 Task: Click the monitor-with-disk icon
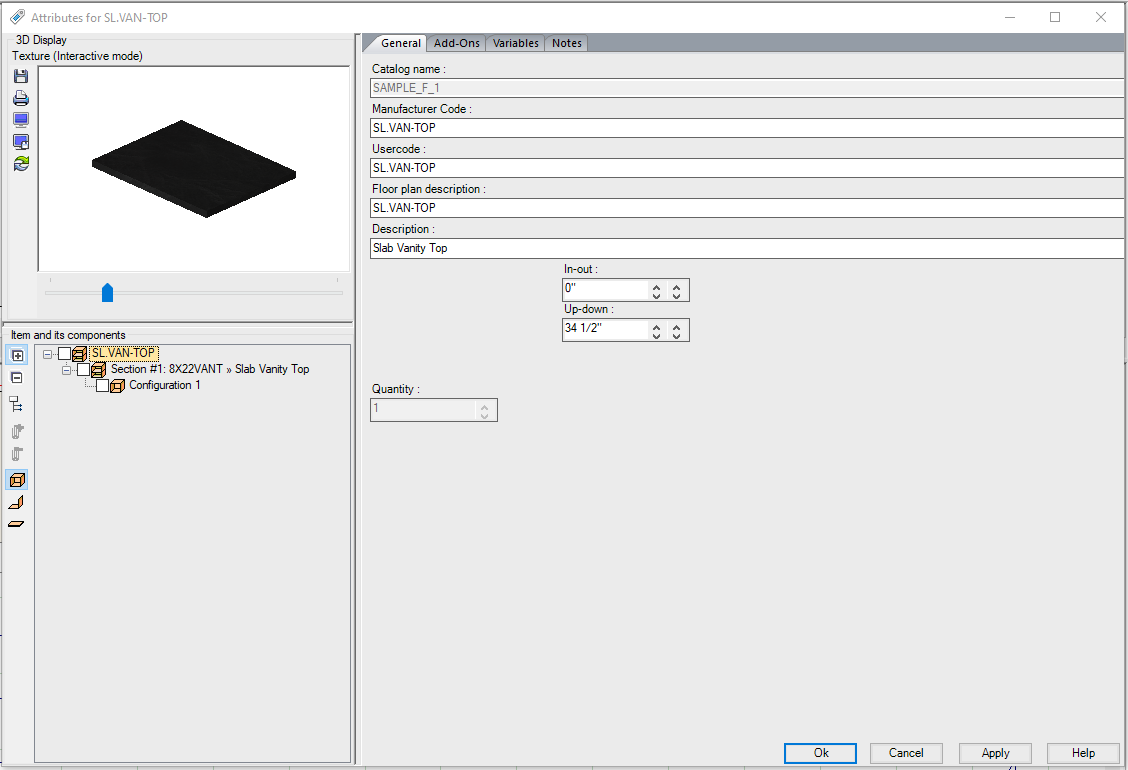click(20, 141)
